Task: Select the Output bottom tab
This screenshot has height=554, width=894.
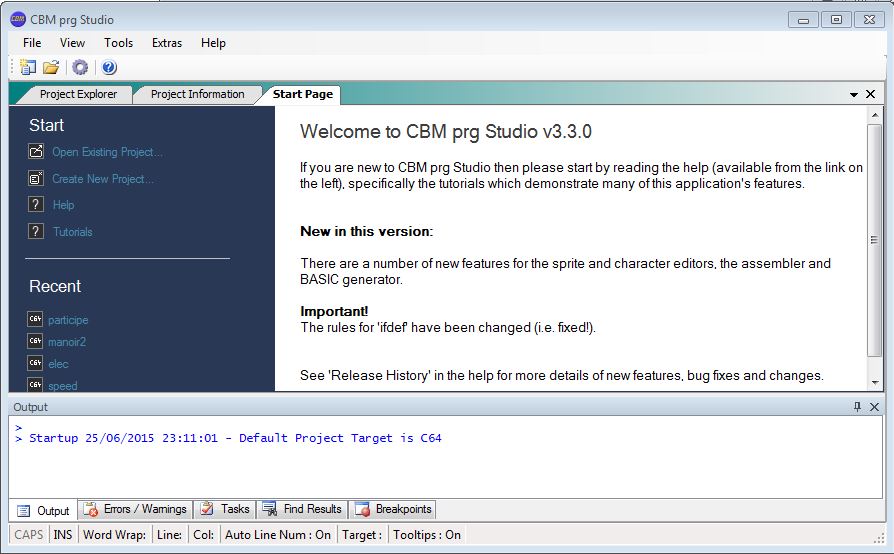Action: coord(43,510)
